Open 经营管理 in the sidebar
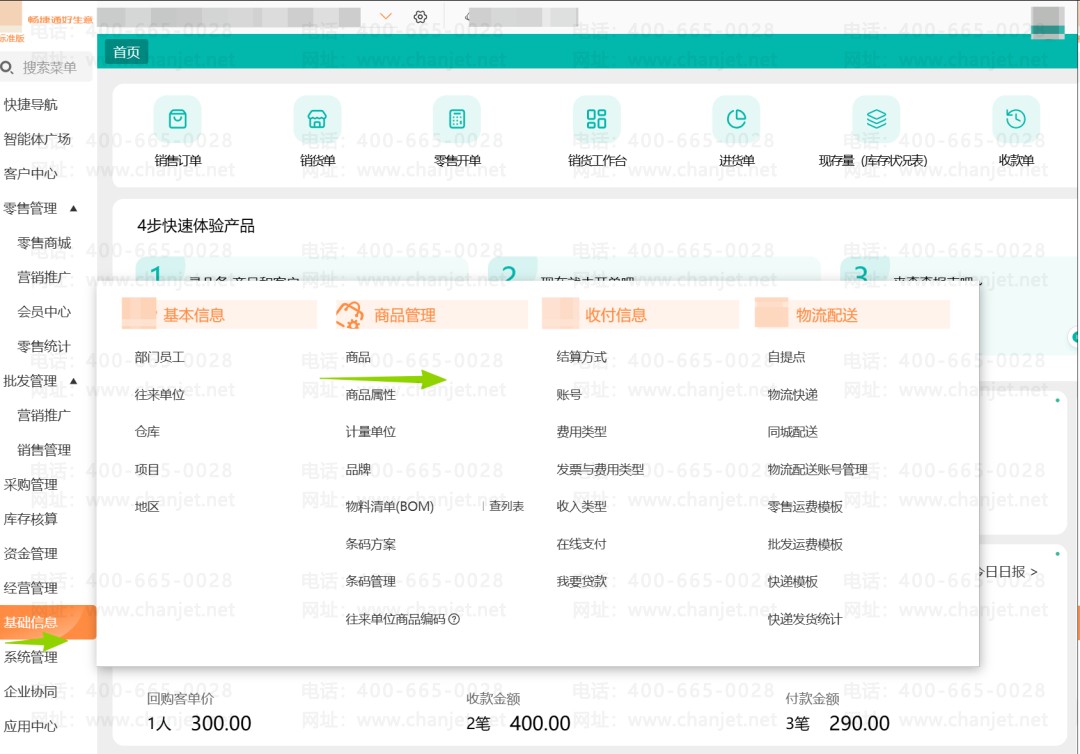Image resolution: width=1080 pixels, height=754 pixels. pyautogui.click(x=30, y=588)
